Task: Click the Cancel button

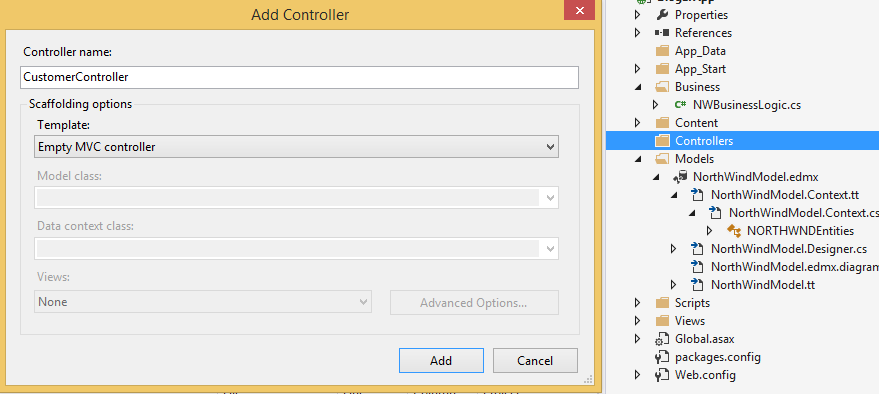Action: point(535,360)
